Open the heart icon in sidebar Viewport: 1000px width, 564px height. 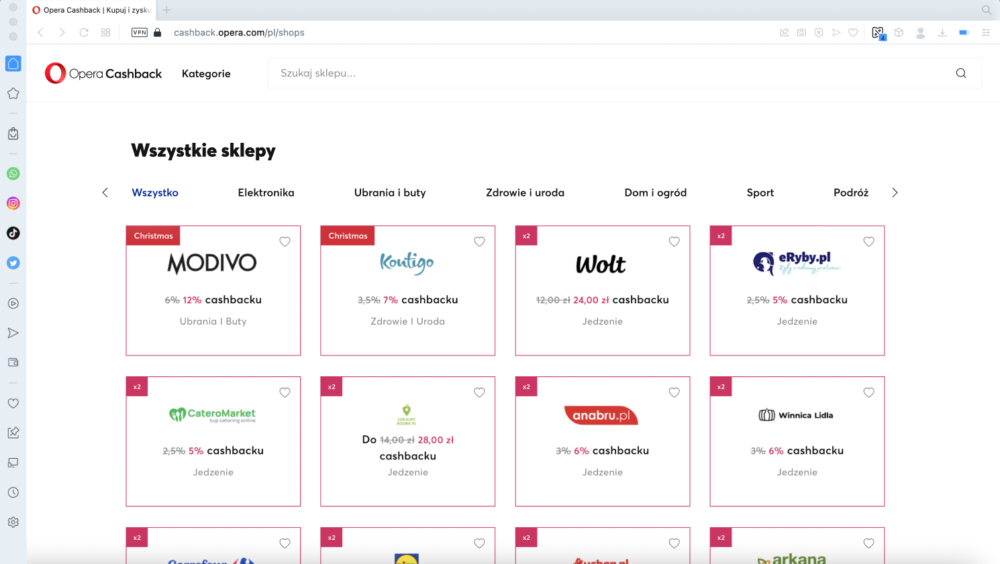(x=13, y=403)
